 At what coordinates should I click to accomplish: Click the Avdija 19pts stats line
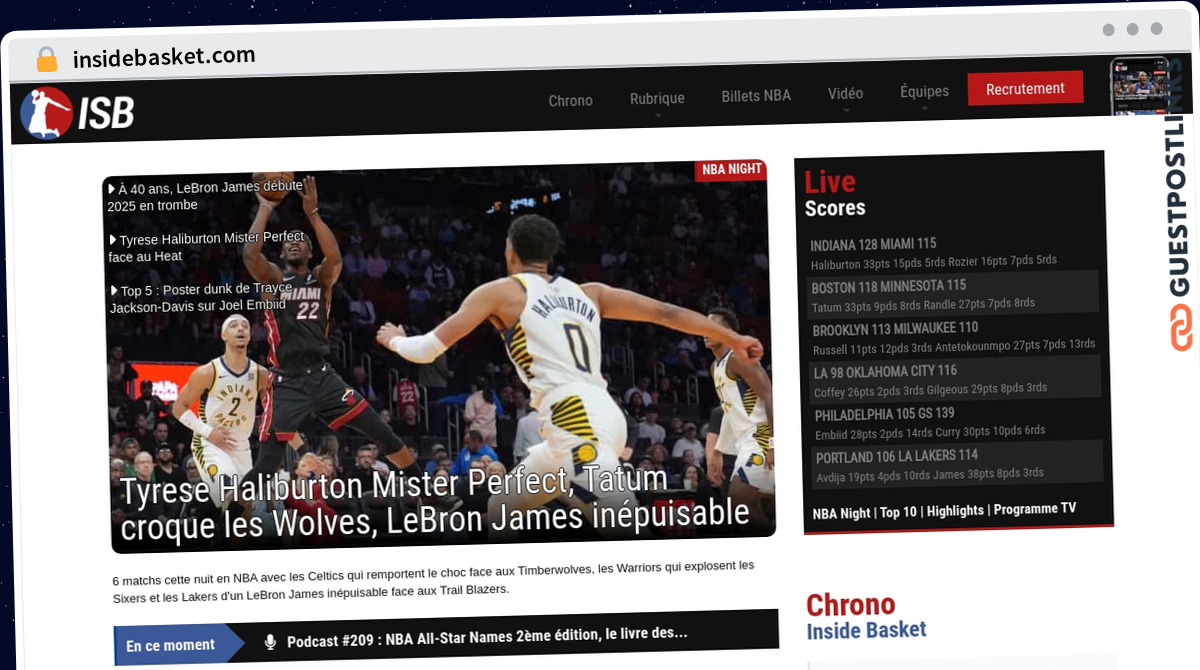point(929,475)
